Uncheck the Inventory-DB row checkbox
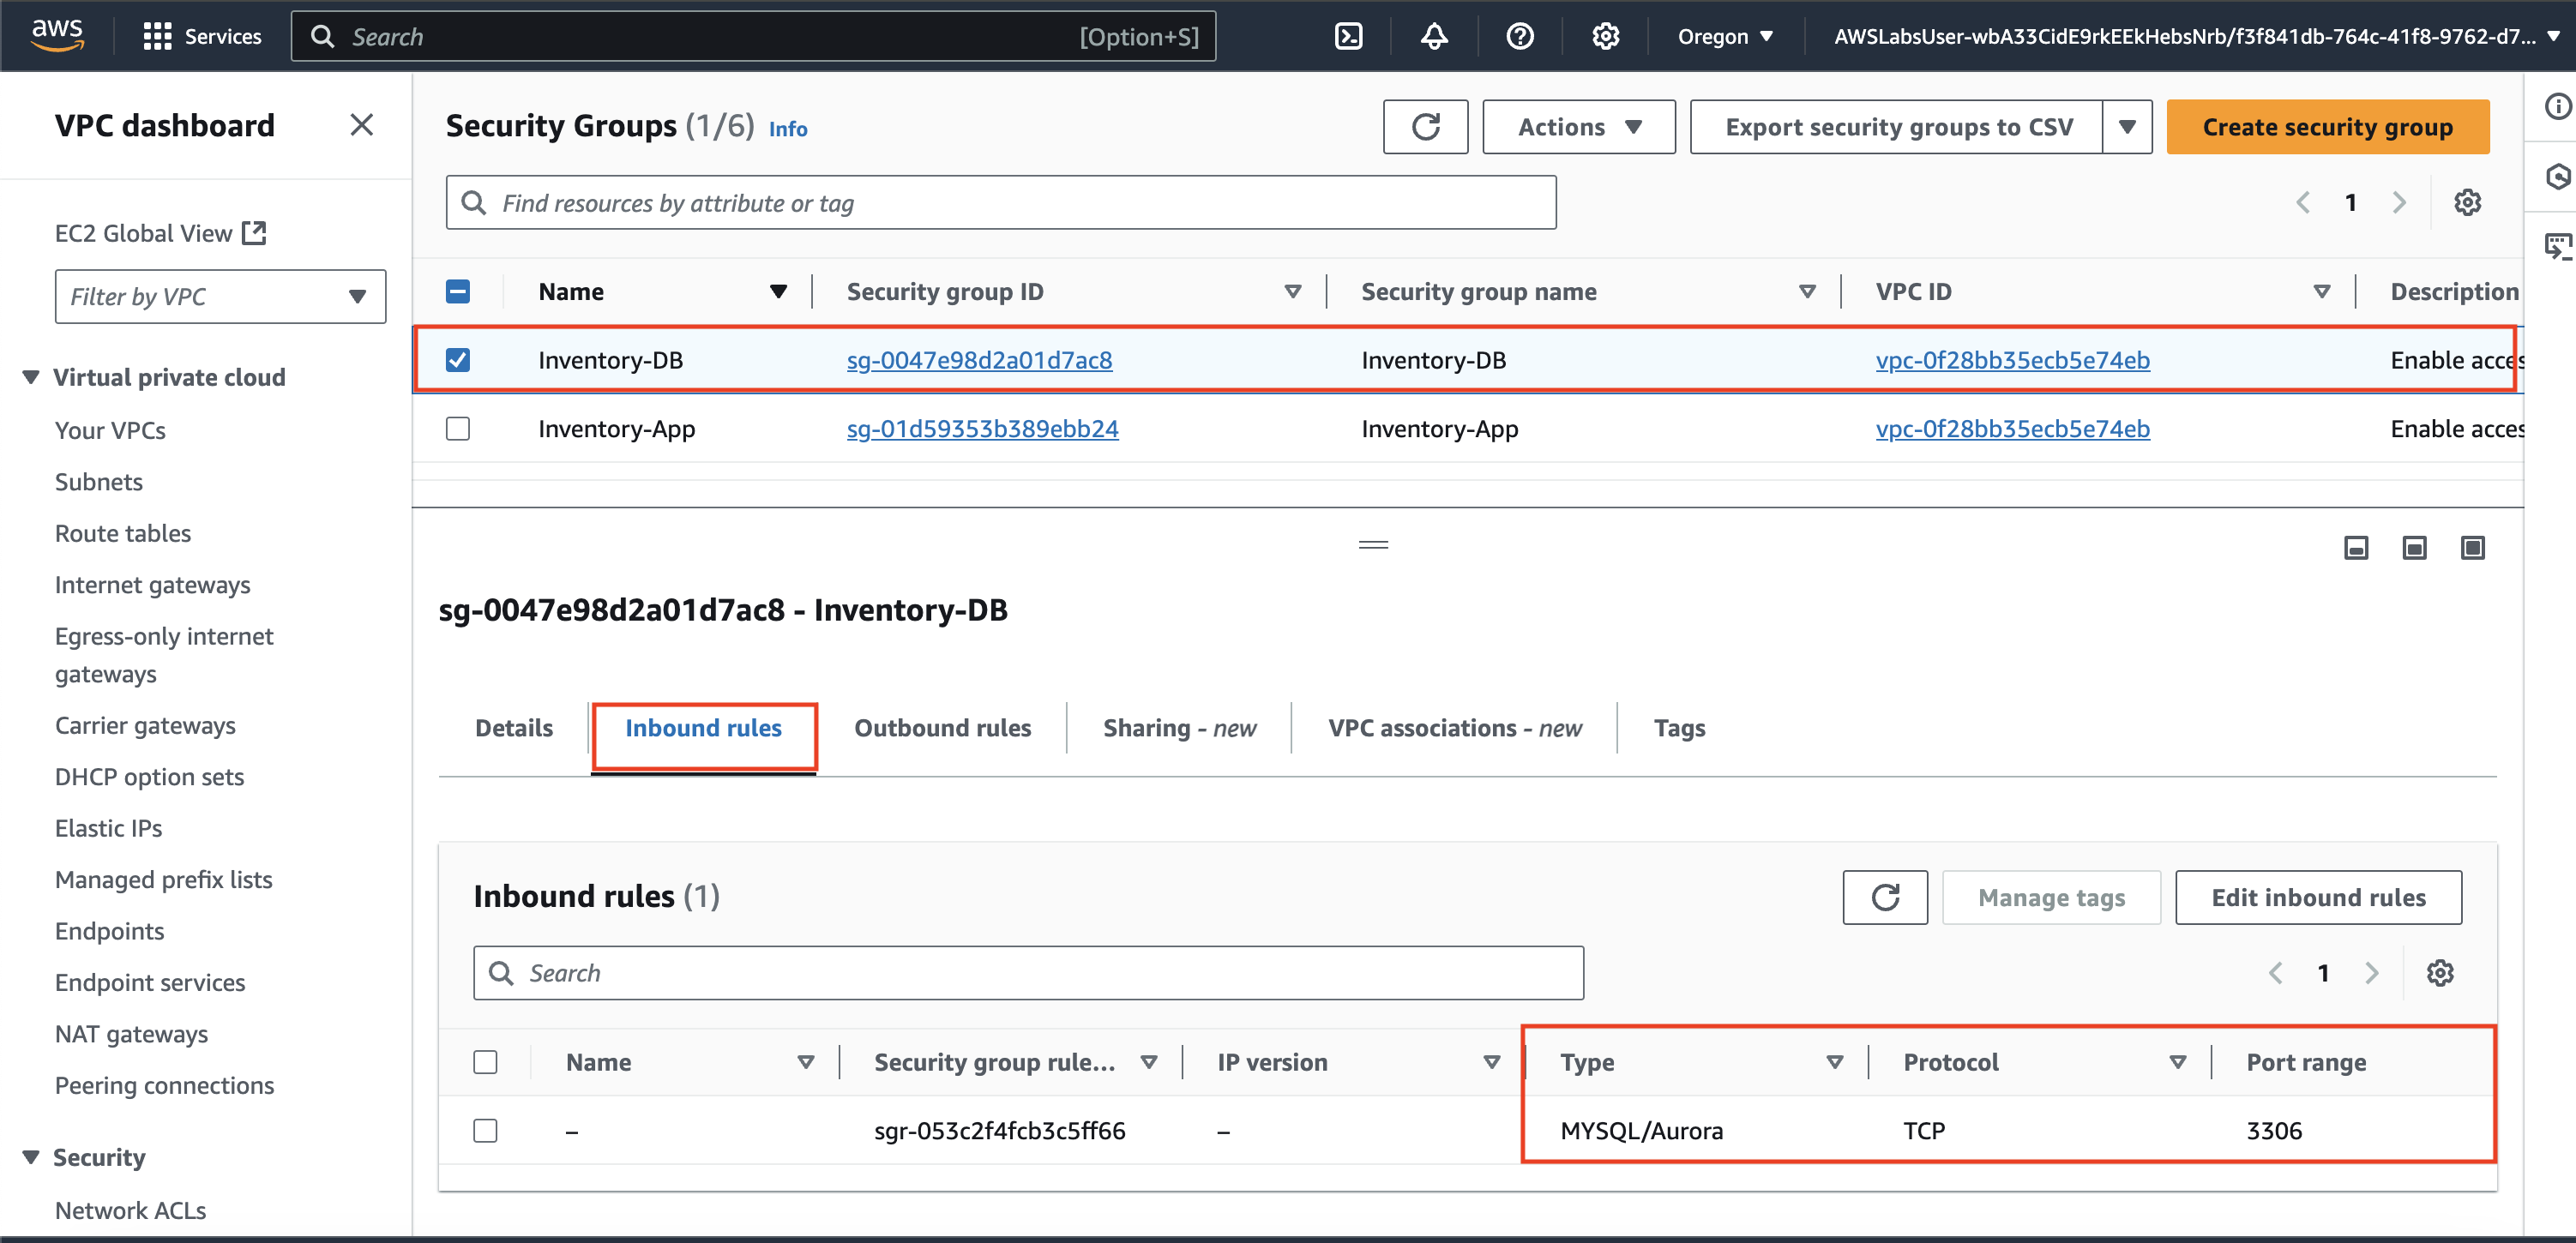 458,360
